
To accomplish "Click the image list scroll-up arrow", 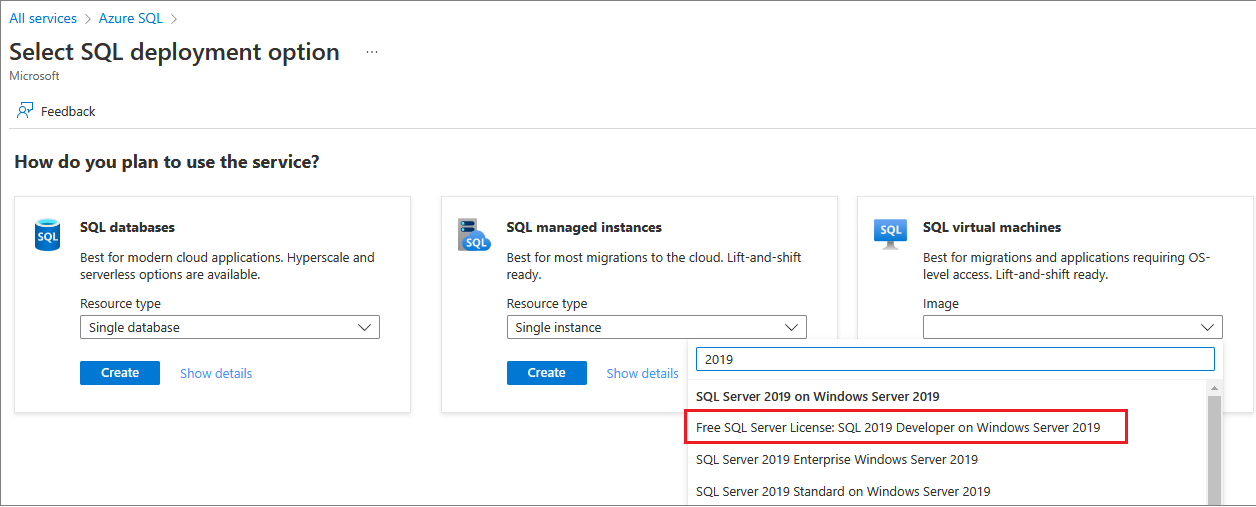I will tap(1215, 388).
